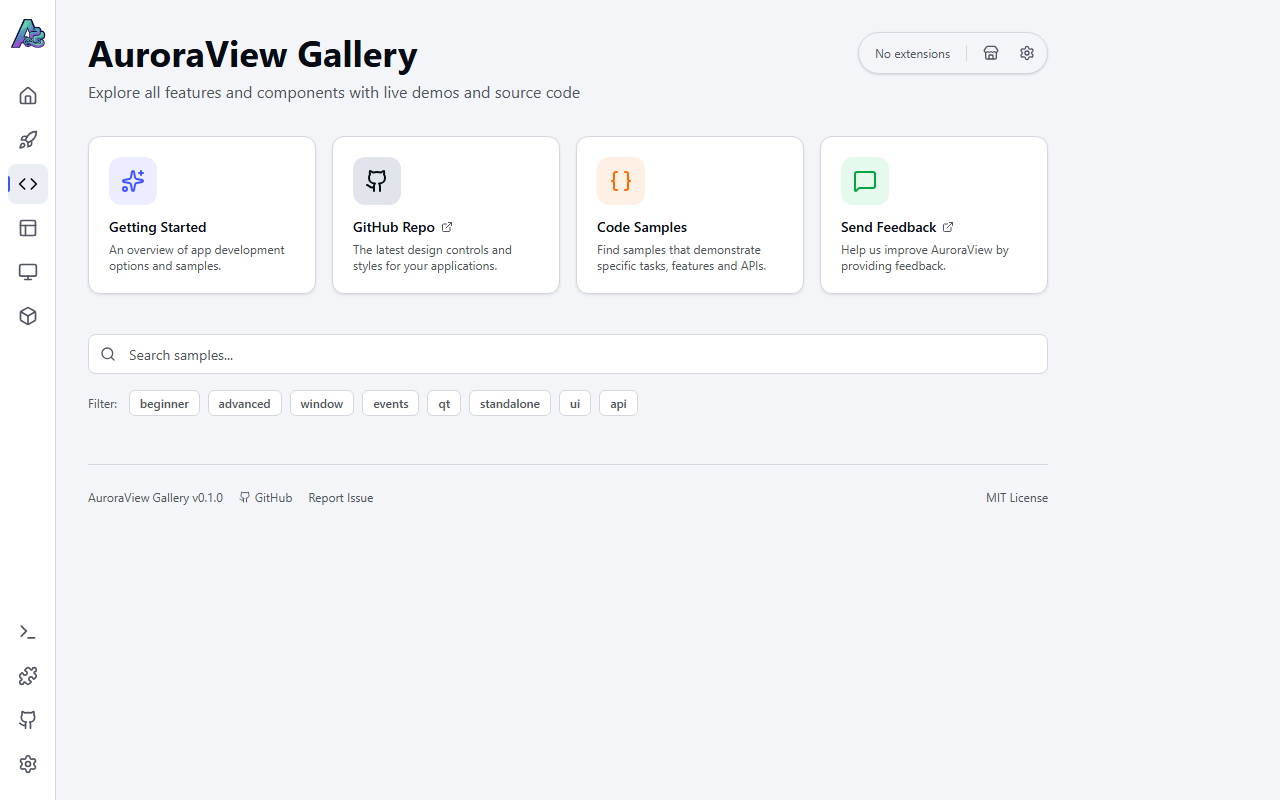Open the Home page from the sidebar
The height and width of the screenshot is (800, 1280).
[27, 95]
